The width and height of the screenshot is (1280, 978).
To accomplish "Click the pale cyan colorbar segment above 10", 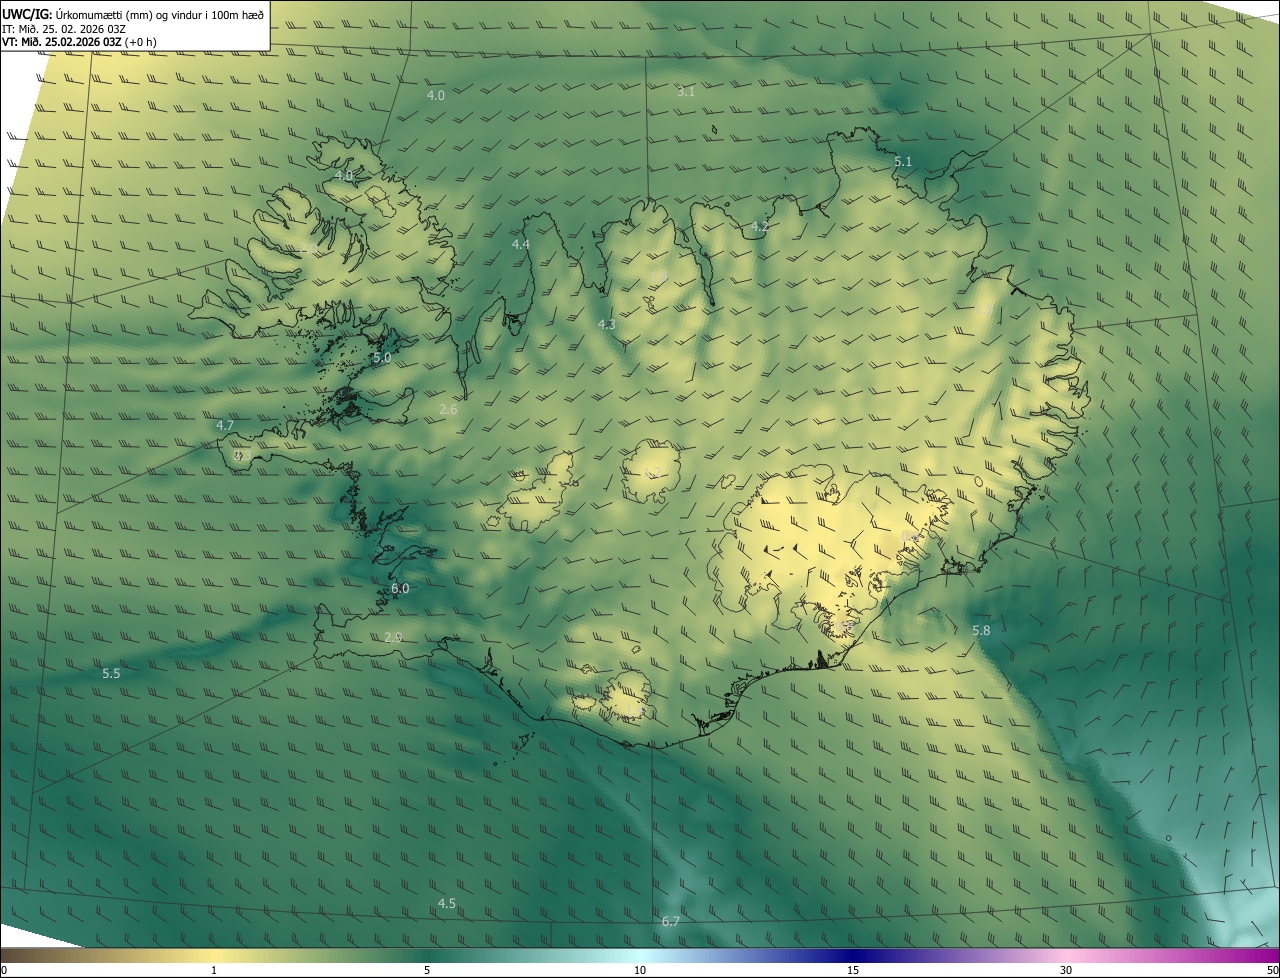I will pos(640,955).
